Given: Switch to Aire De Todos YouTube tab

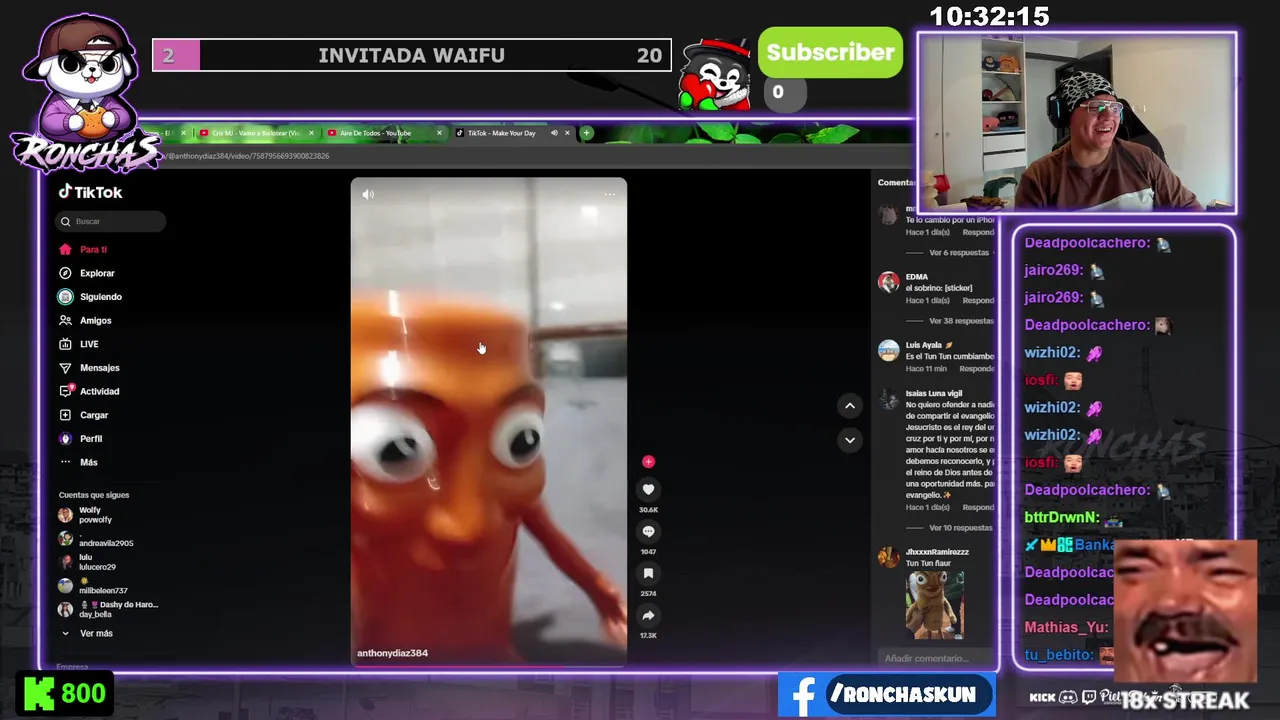Looking at the screenshot, I should (x=375, y=133).
